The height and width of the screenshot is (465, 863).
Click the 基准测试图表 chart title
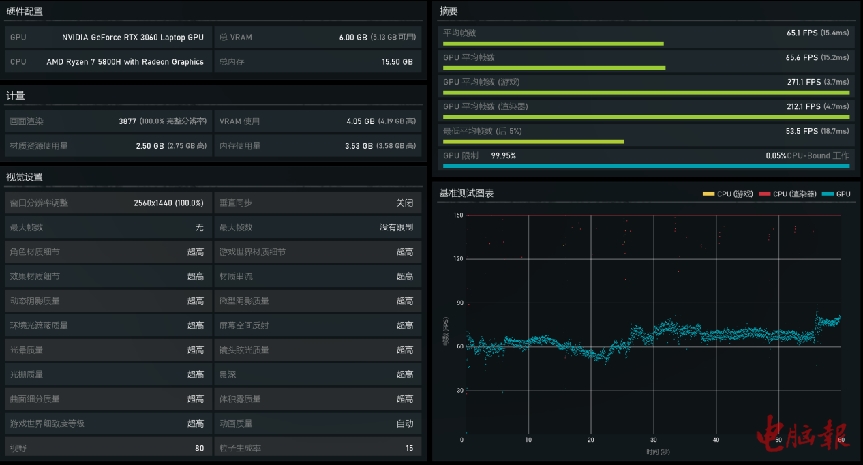tap(466, 193)
